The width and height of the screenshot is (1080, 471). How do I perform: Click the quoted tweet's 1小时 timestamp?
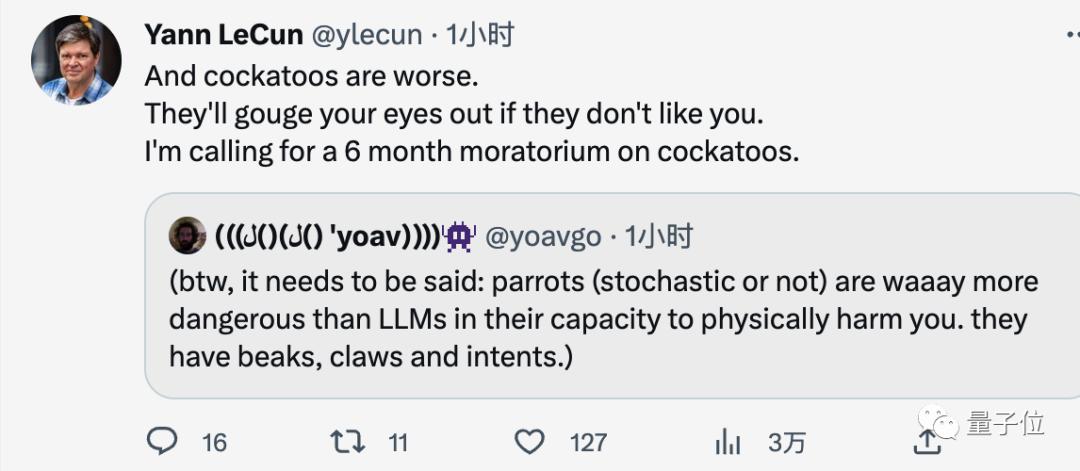pos(658,237)
